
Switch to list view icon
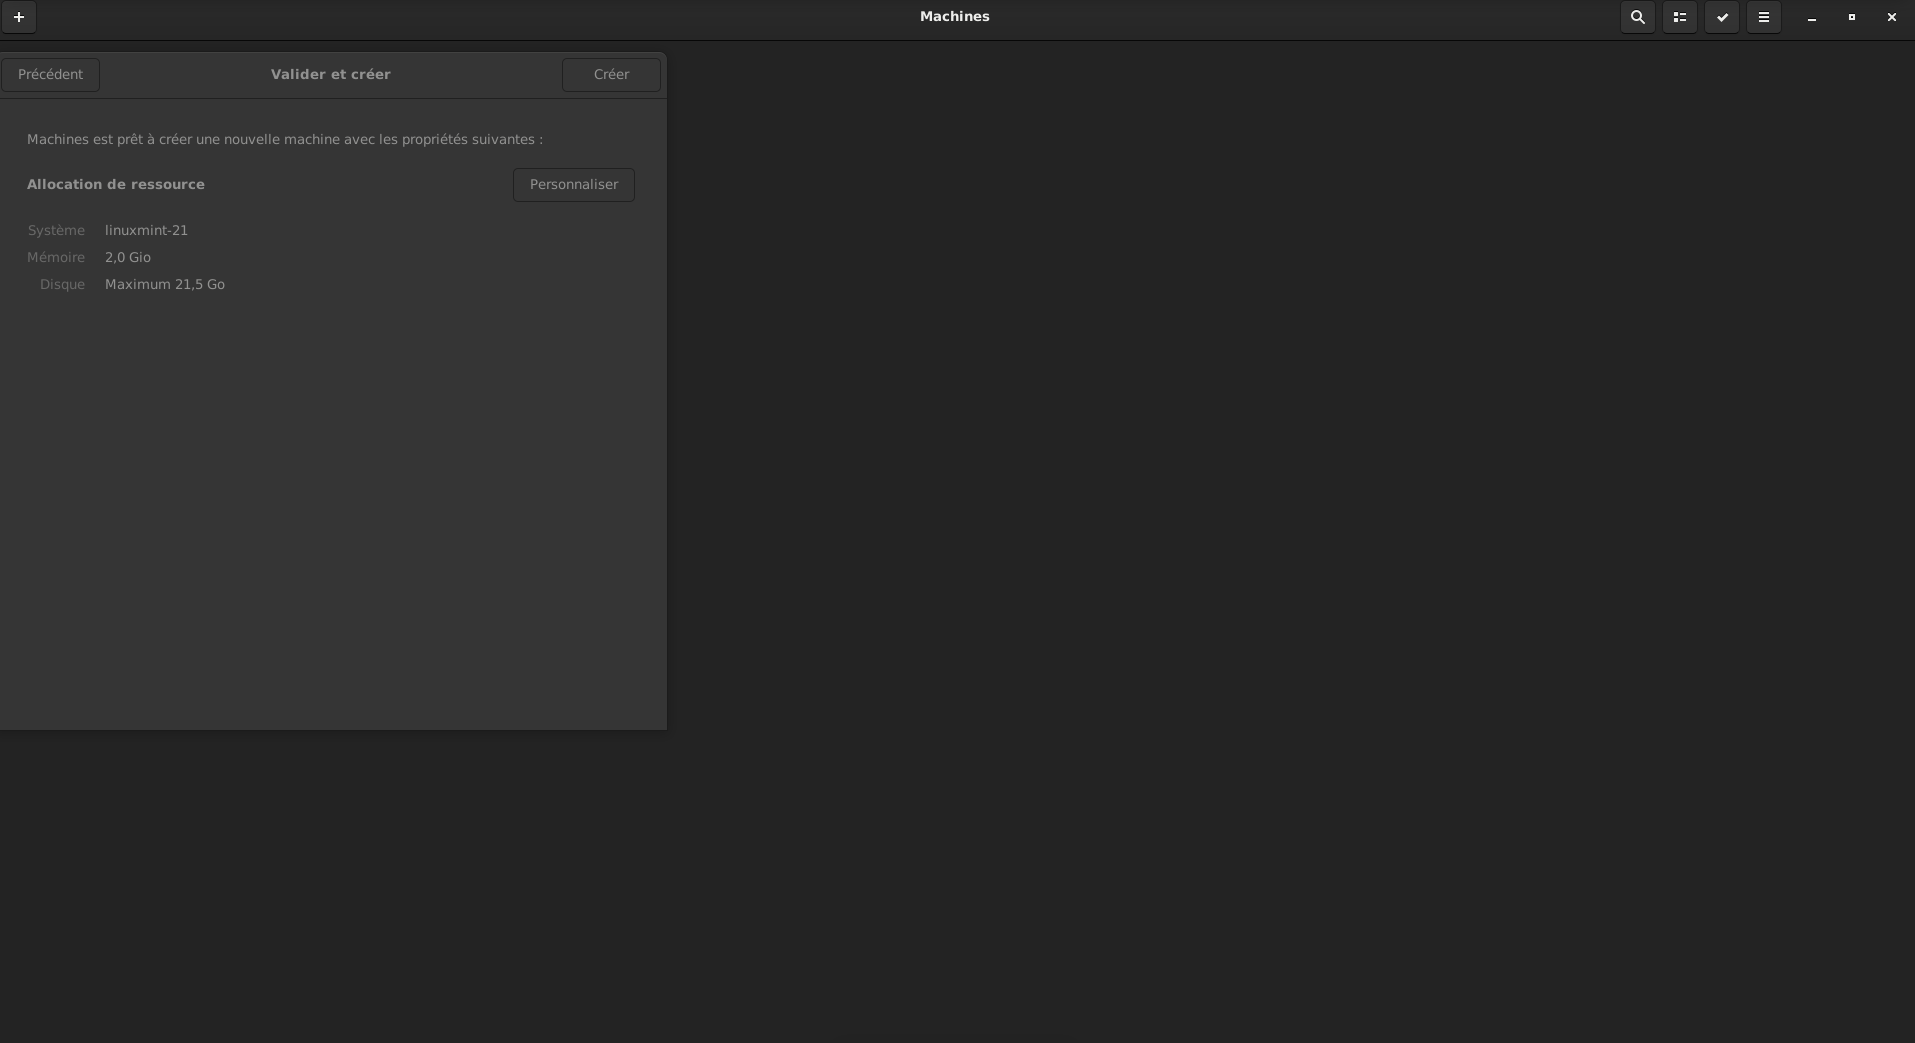(x=1680, y=17)
